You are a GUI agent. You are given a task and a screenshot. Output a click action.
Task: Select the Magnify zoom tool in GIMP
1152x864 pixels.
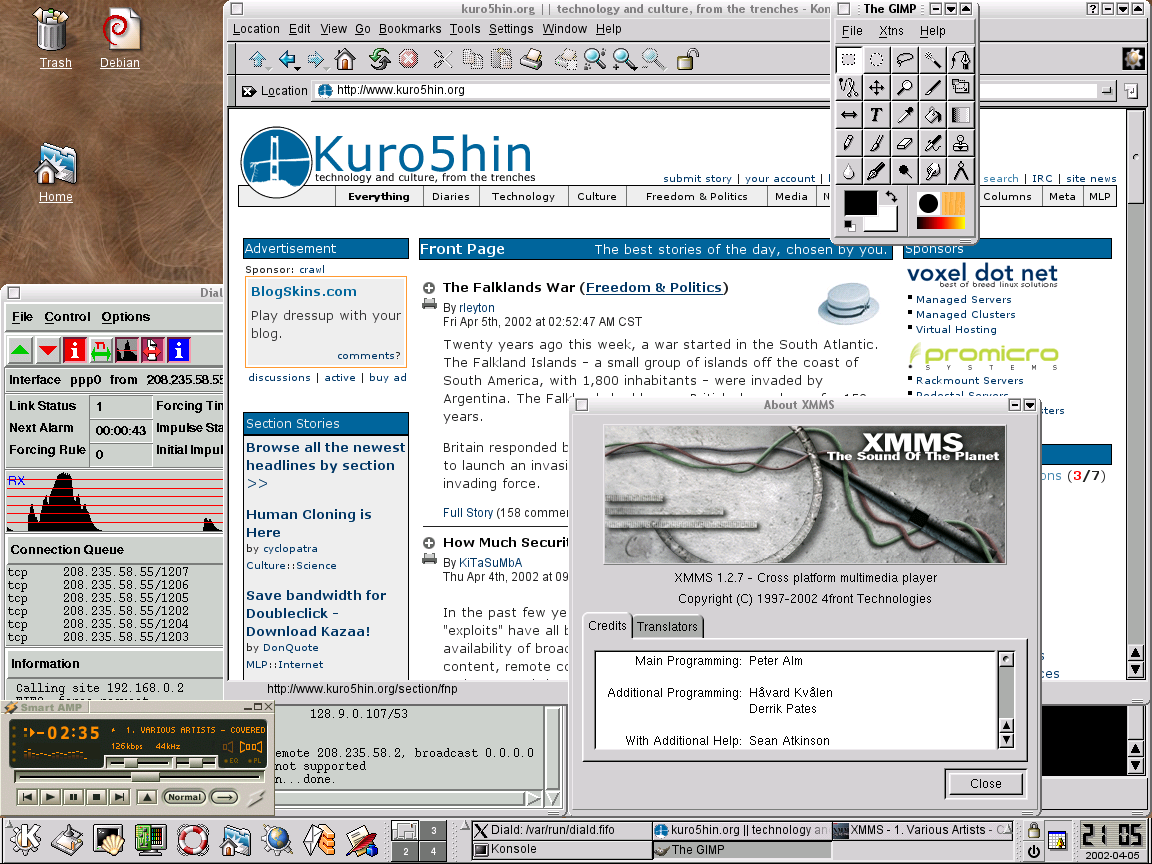pos(904,87)
